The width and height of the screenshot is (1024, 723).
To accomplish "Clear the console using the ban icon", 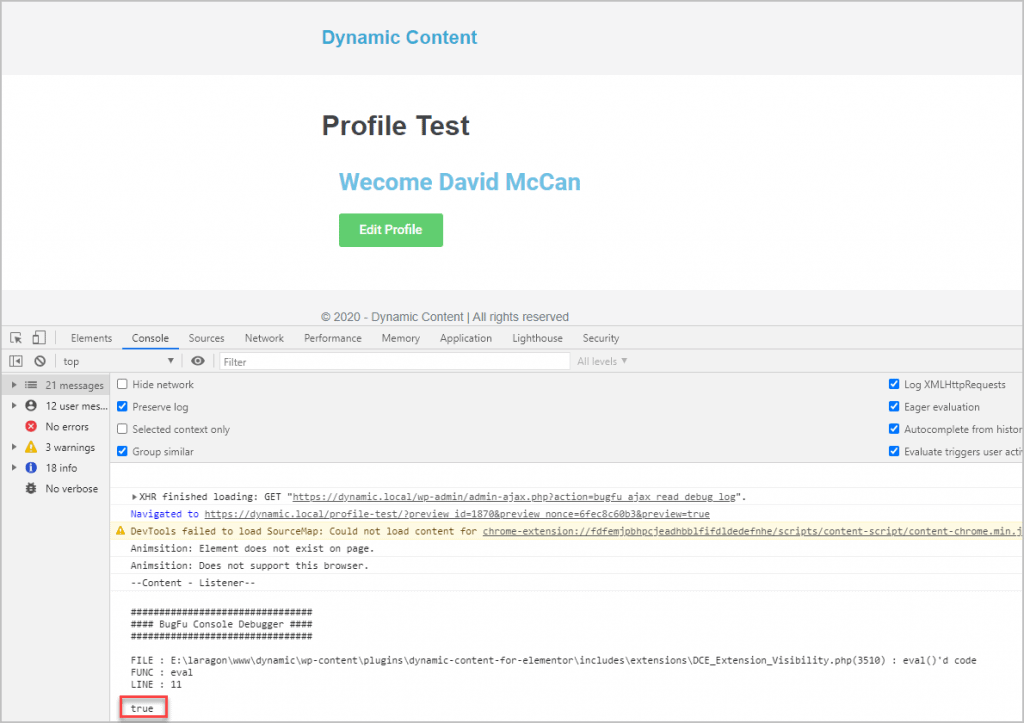I will click(x=40, y=361).
